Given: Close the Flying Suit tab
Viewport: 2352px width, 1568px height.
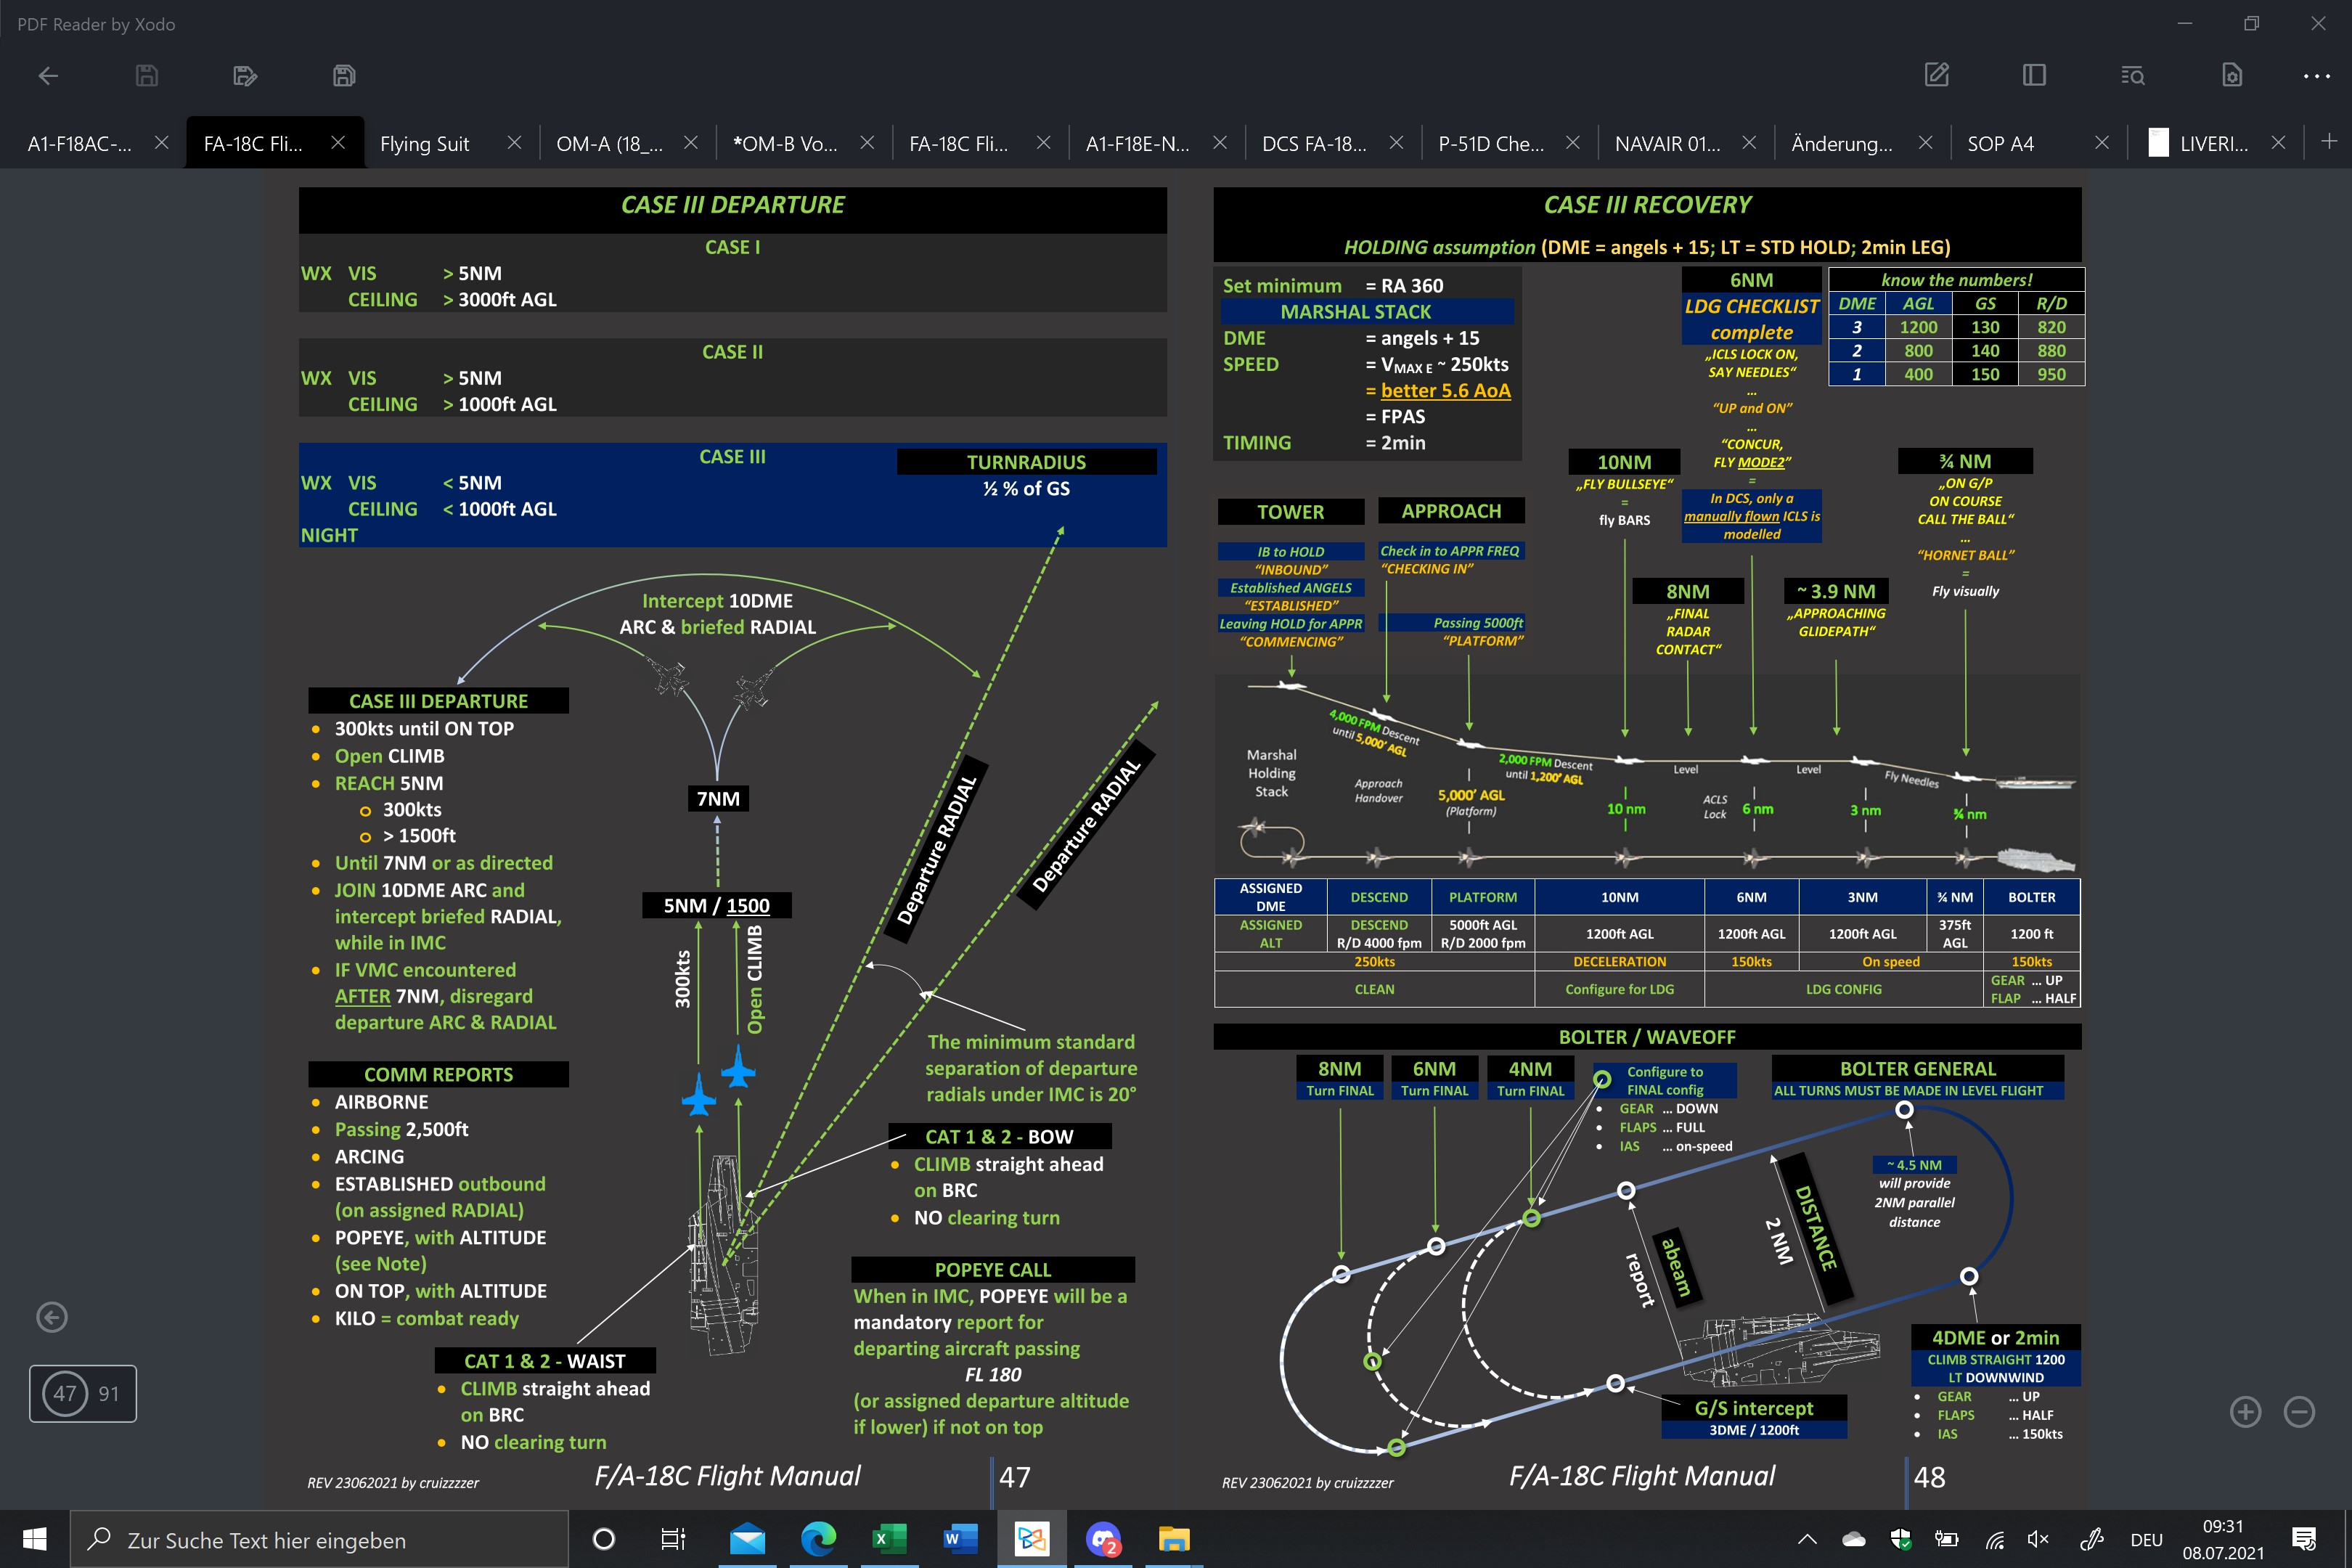Looking at the screenshot, I should (514, 142).
